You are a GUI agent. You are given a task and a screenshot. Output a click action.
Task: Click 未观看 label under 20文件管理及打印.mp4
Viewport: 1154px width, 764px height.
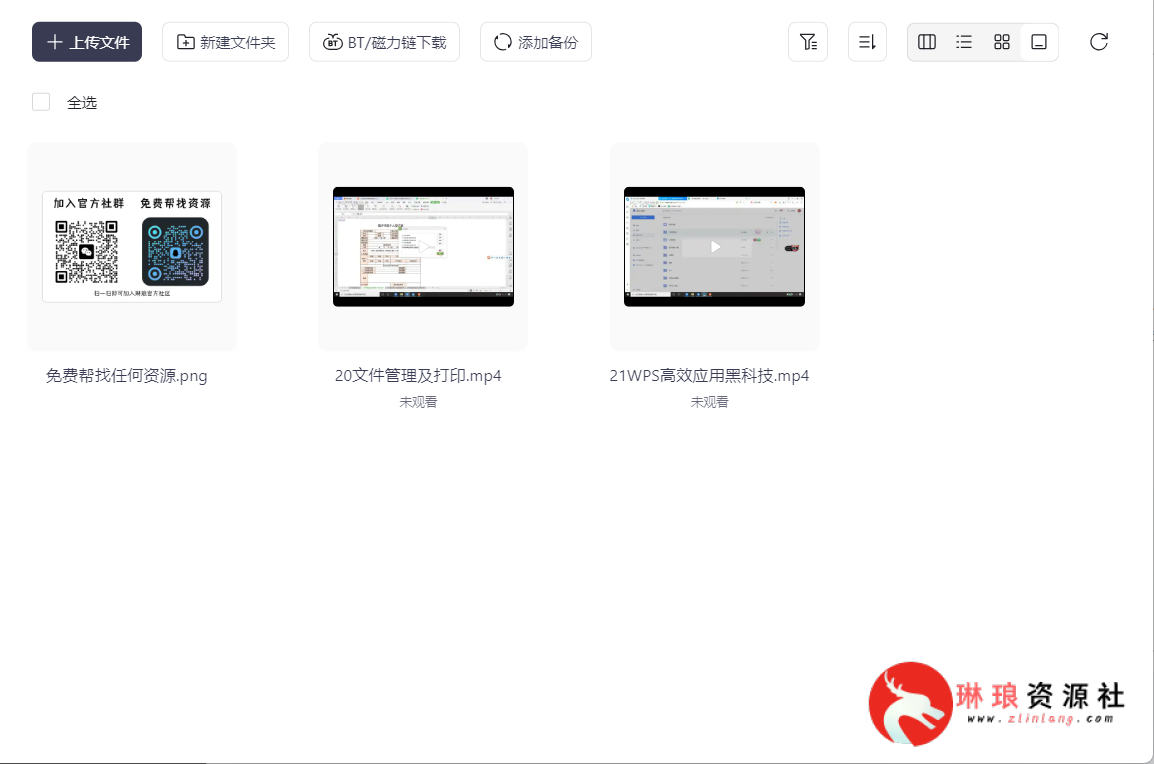(x=418, y=402)
